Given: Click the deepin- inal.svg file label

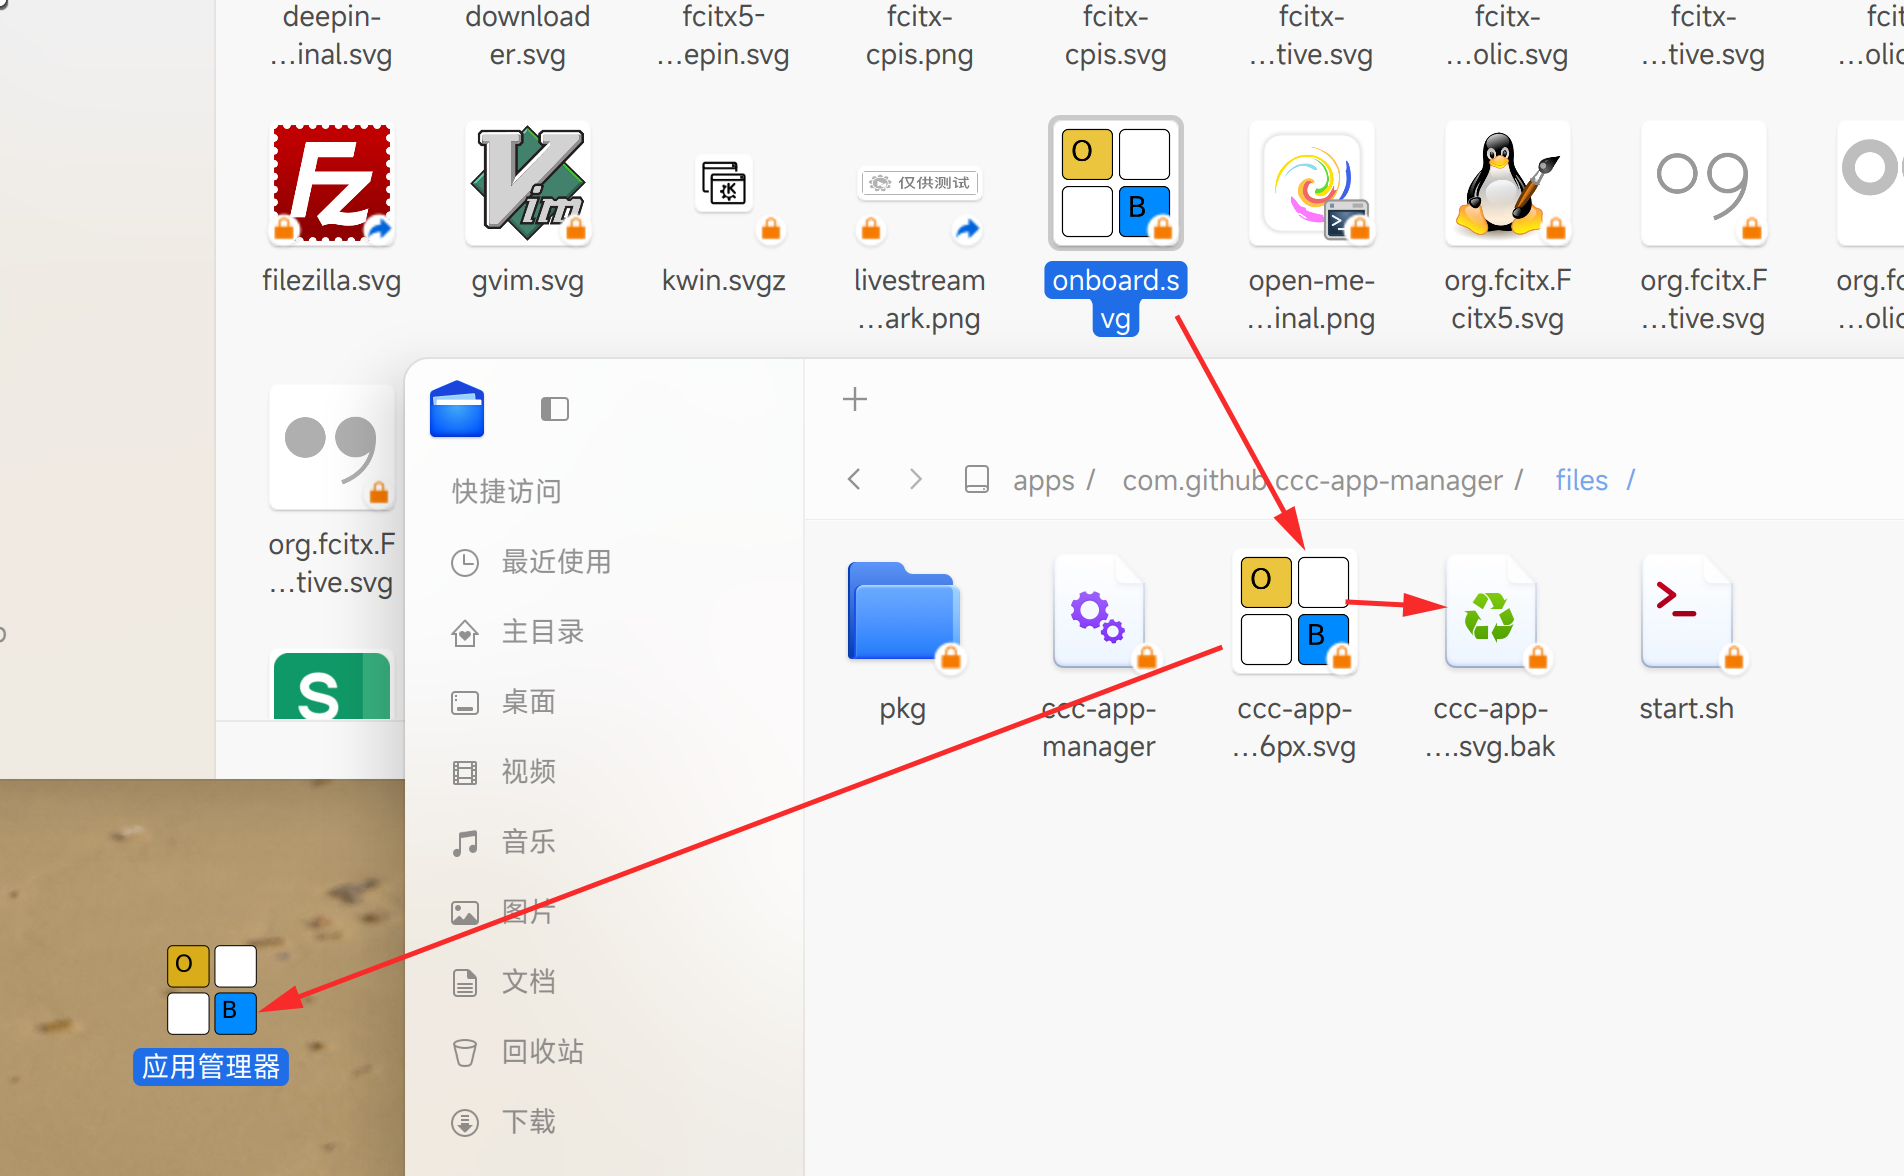Looking at the screenshot, I should pos(332,35).
